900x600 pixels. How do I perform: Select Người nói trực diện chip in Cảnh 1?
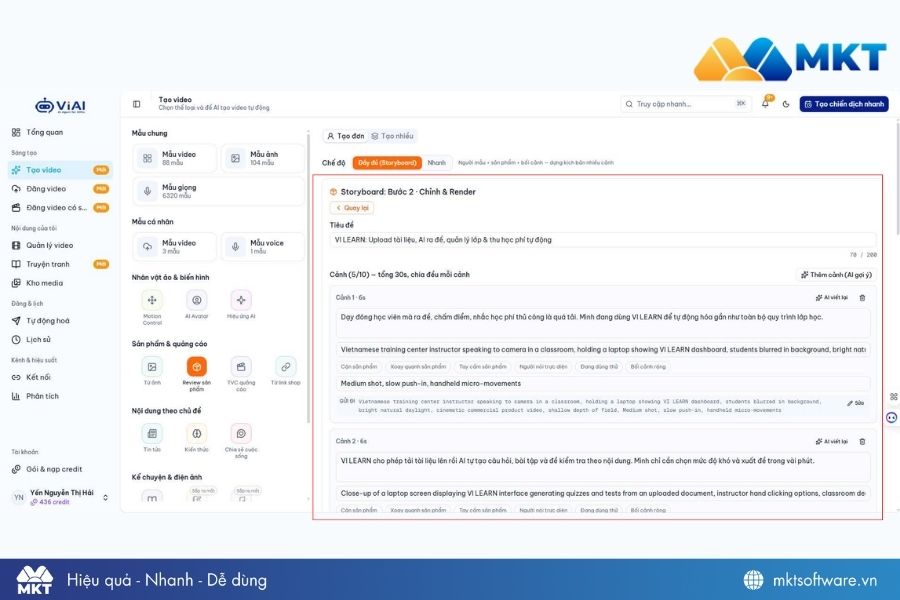(543, 366)
